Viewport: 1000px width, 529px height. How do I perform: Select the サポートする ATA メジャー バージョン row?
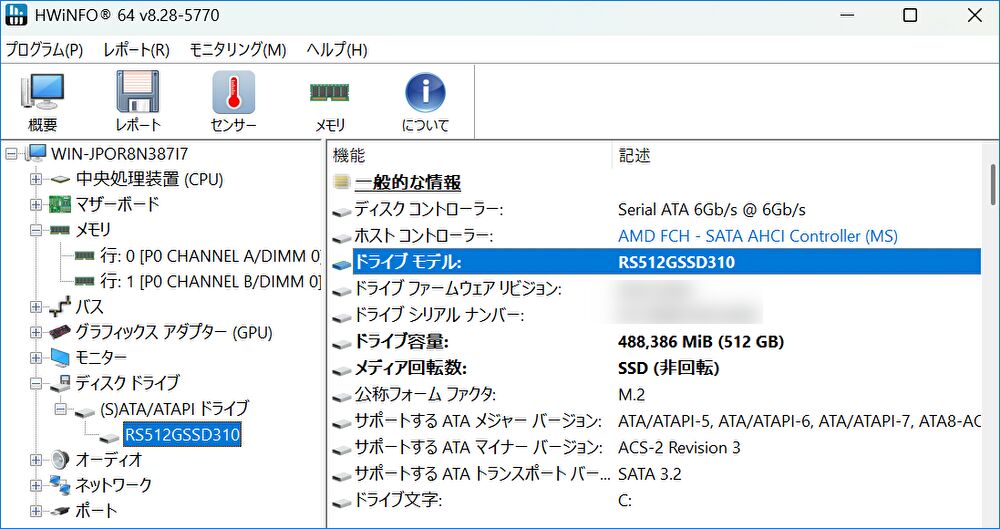656,421
